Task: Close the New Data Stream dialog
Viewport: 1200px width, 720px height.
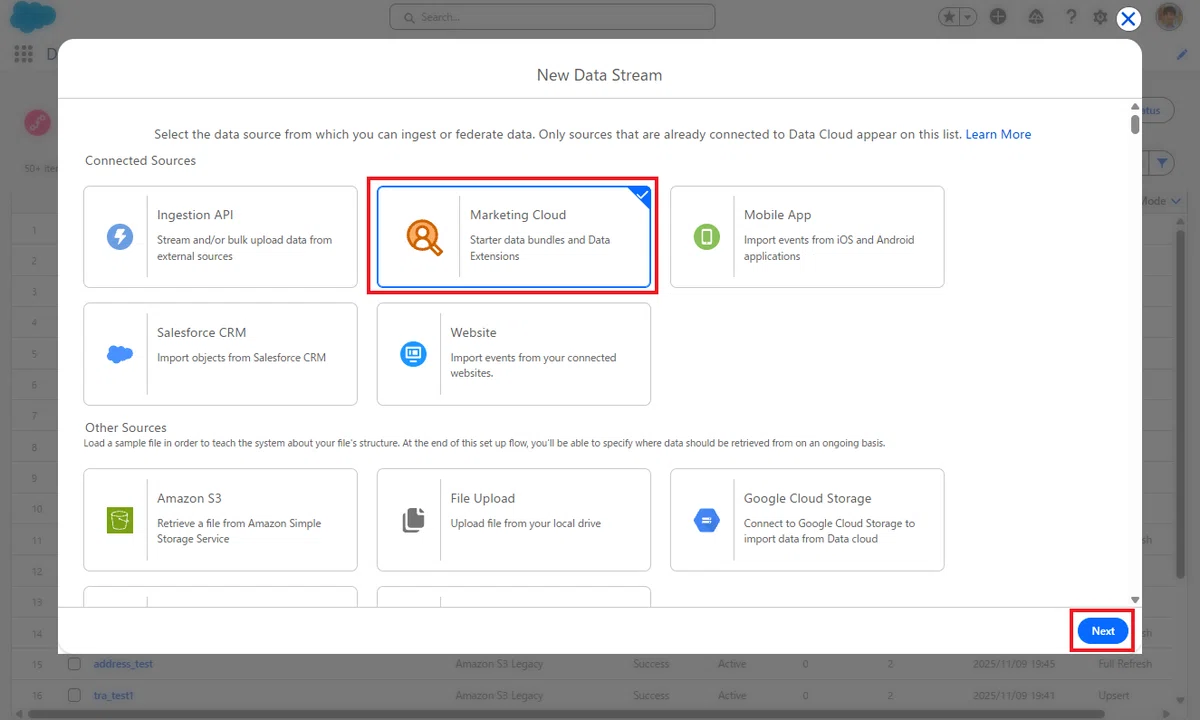Action: (1128, 18)
